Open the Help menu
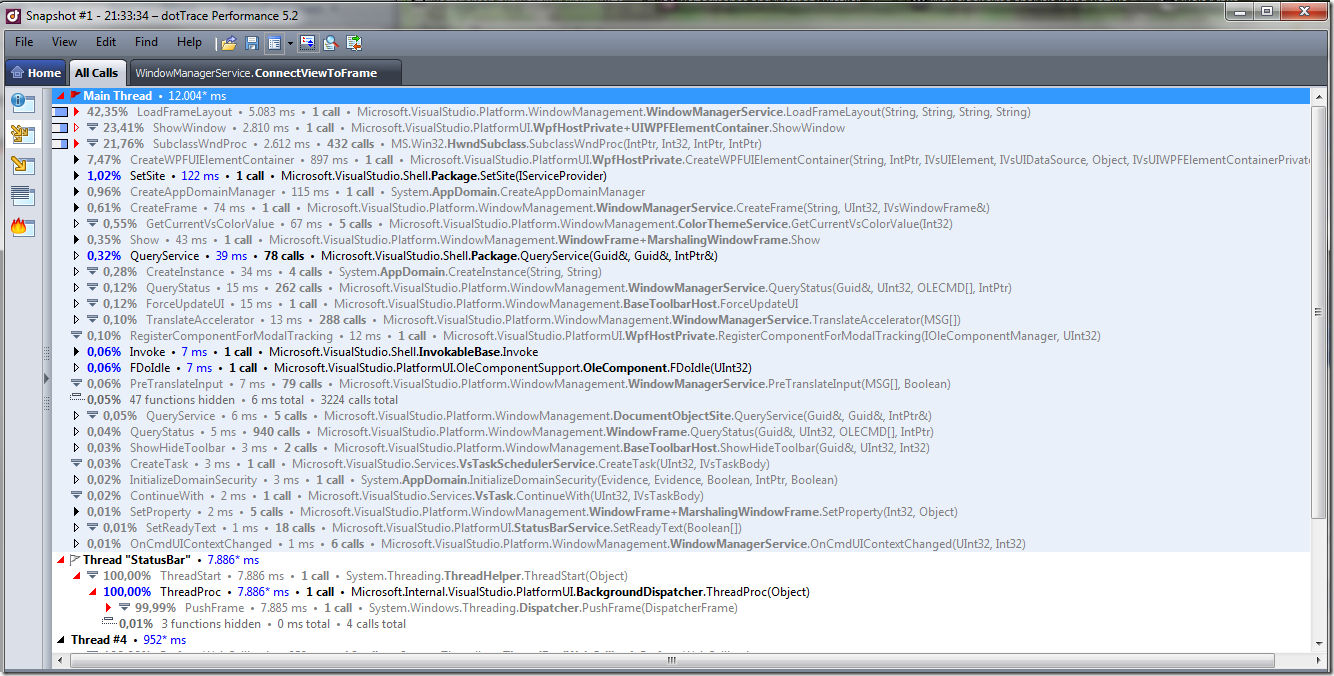The image size is (1334, 676). coord(189,42)
